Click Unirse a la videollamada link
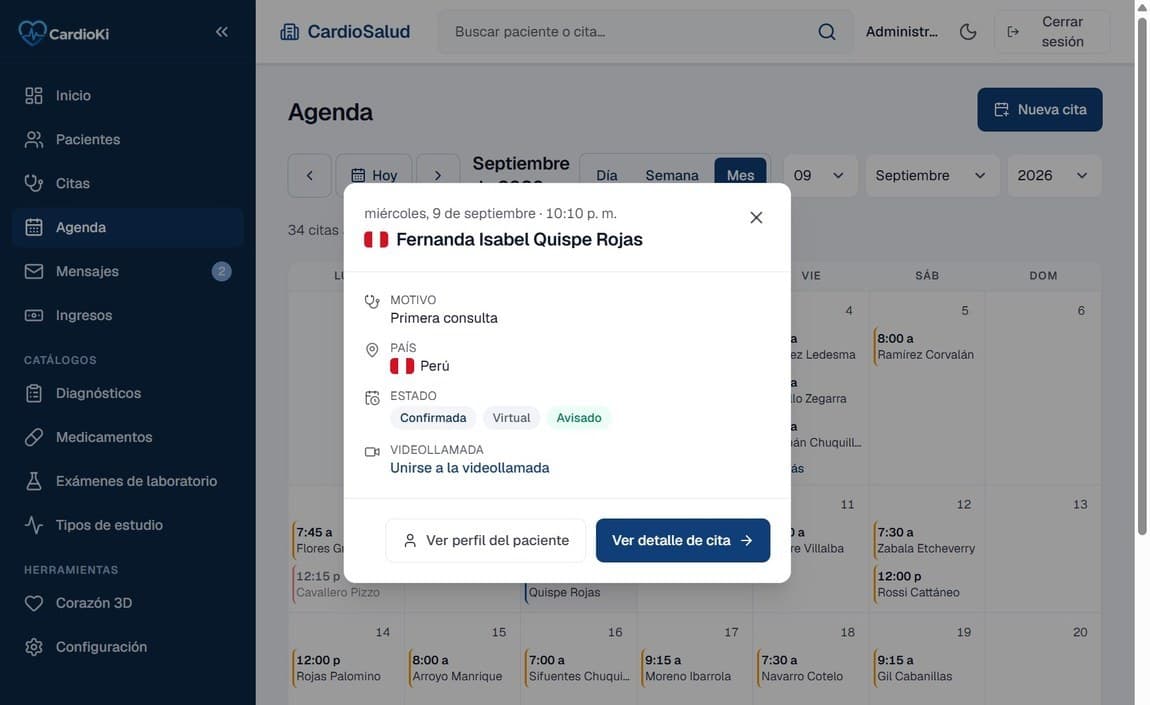1150x705 pixels. (469, 467)
